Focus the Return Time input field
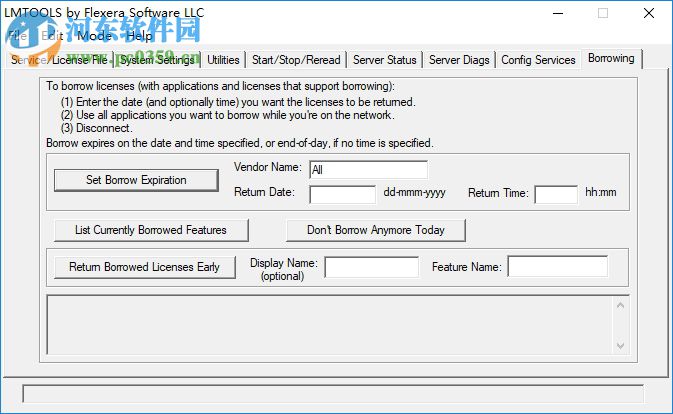This screenshot has height=414, width=673. pyautogui.click(x=556, y=194)
